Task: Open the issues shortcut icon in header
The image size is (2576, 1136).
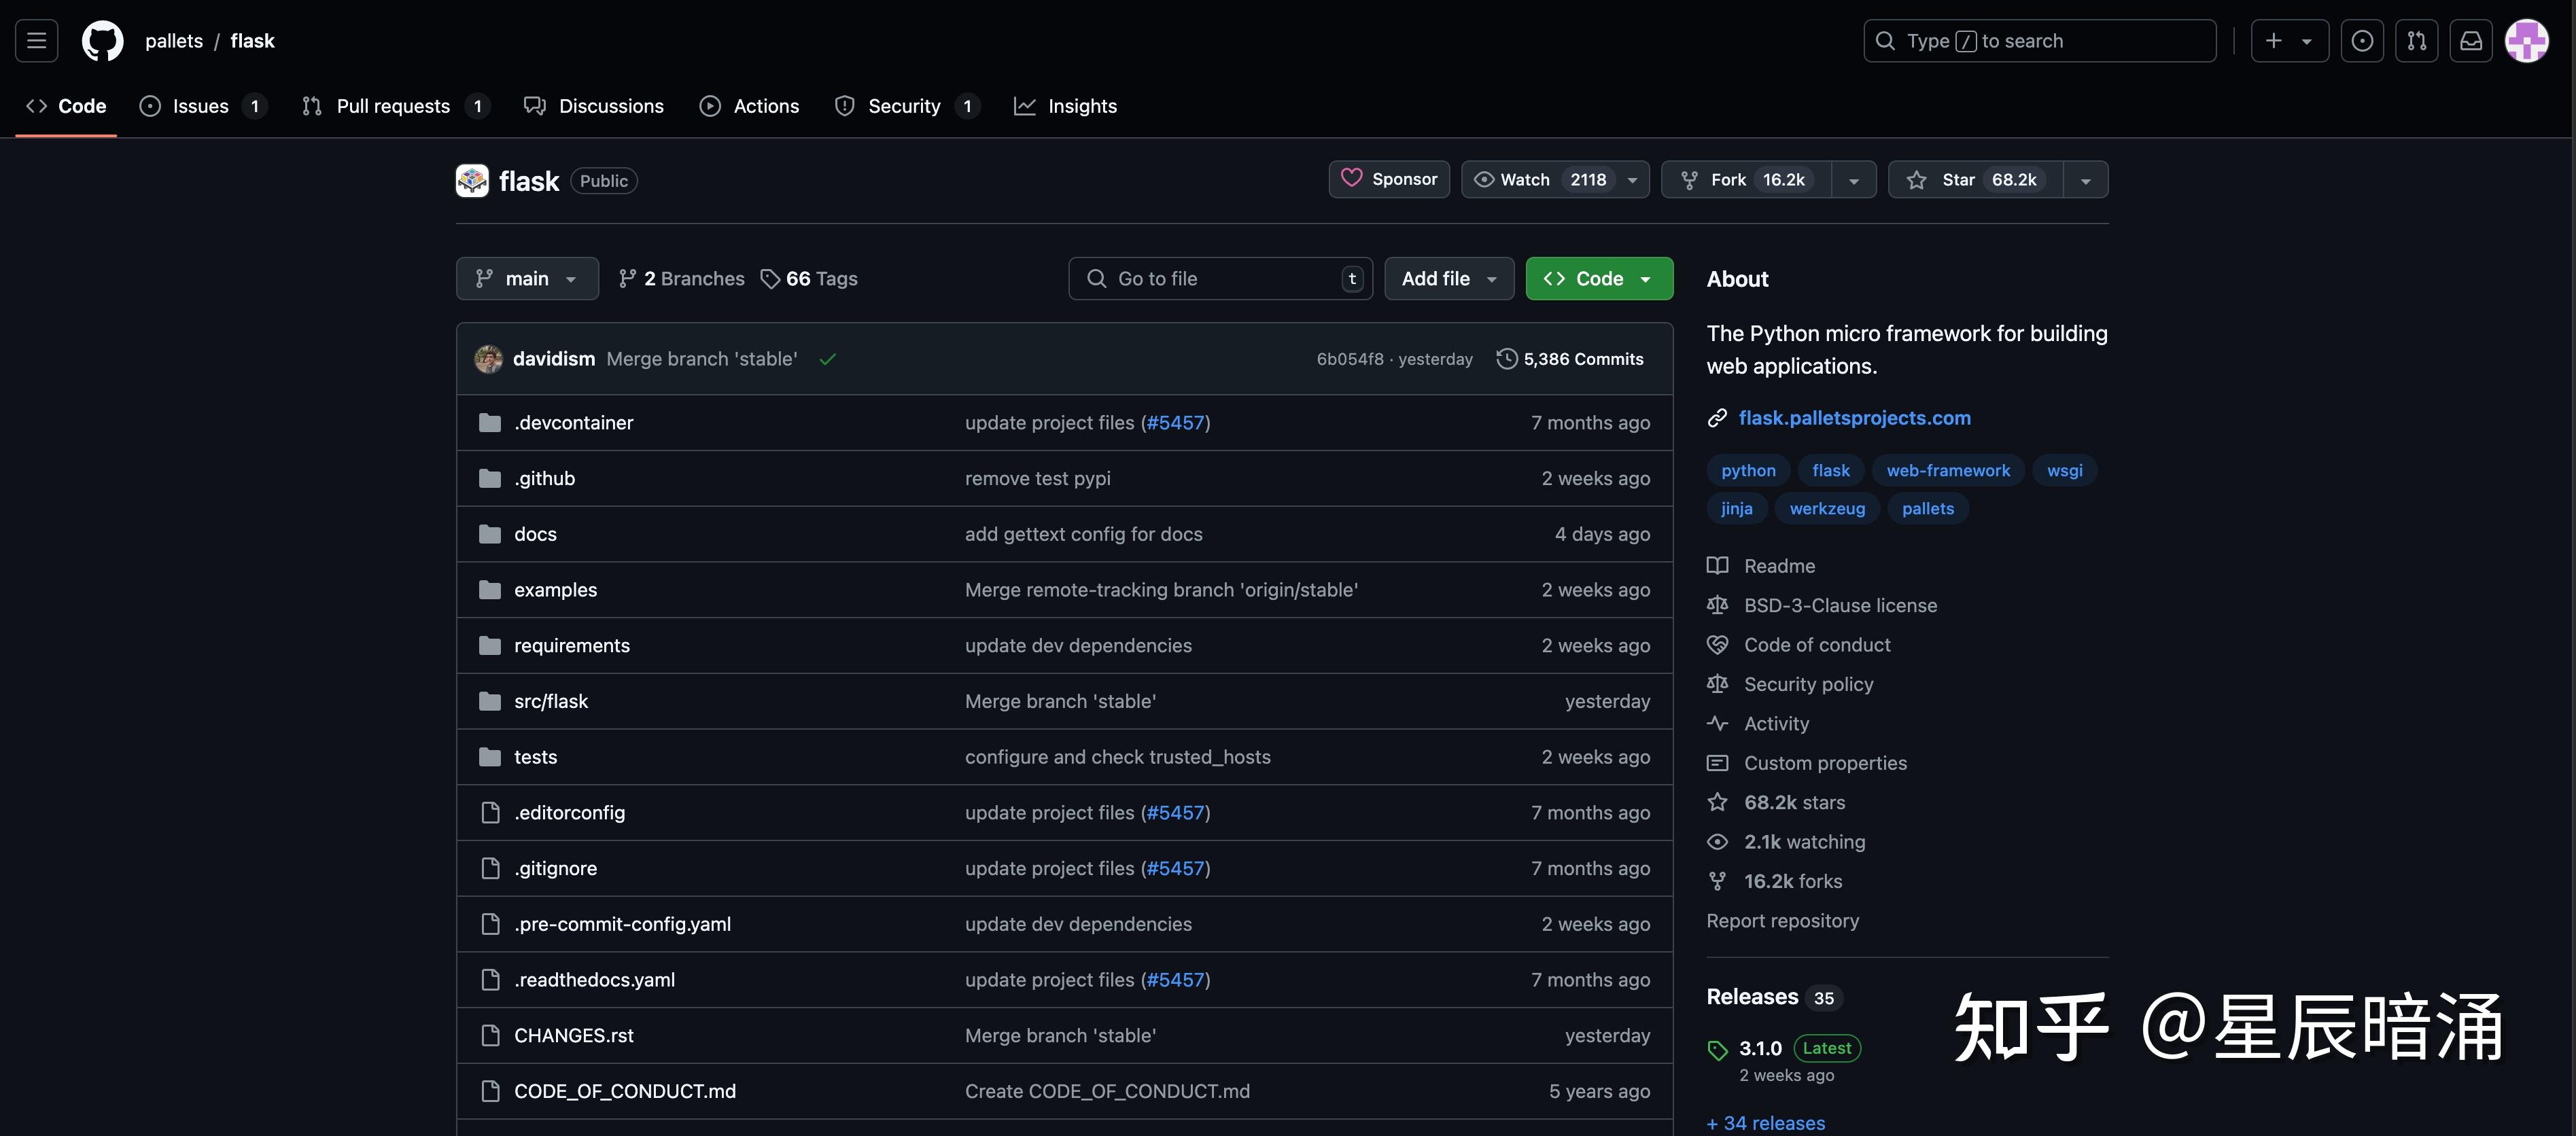Action: tap(2362, 41)
